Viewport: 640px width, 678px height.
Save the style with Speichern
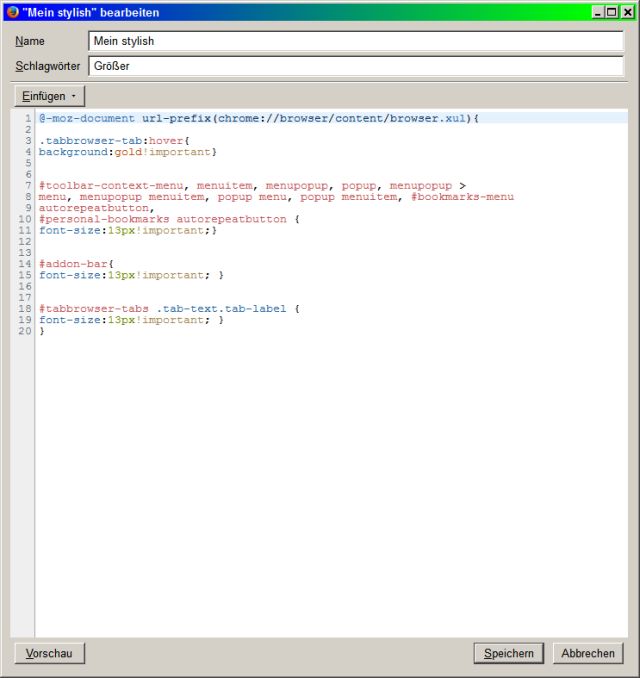pyautogui.click(x=508, y=653)
